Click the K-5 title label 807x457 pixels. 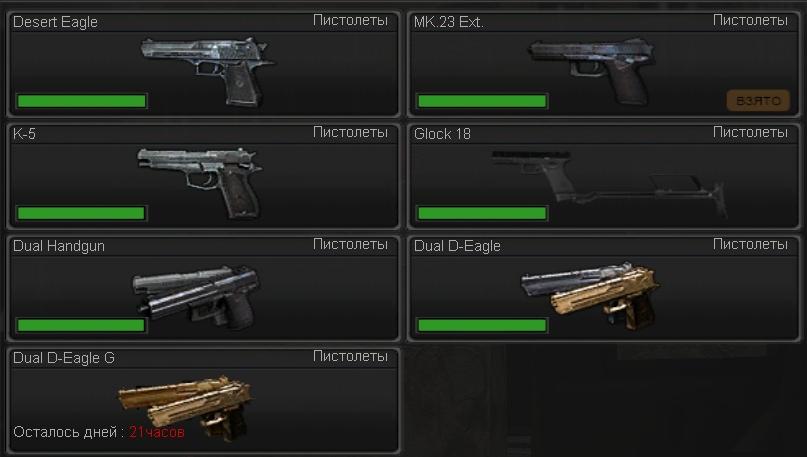(x=24, y=134)
